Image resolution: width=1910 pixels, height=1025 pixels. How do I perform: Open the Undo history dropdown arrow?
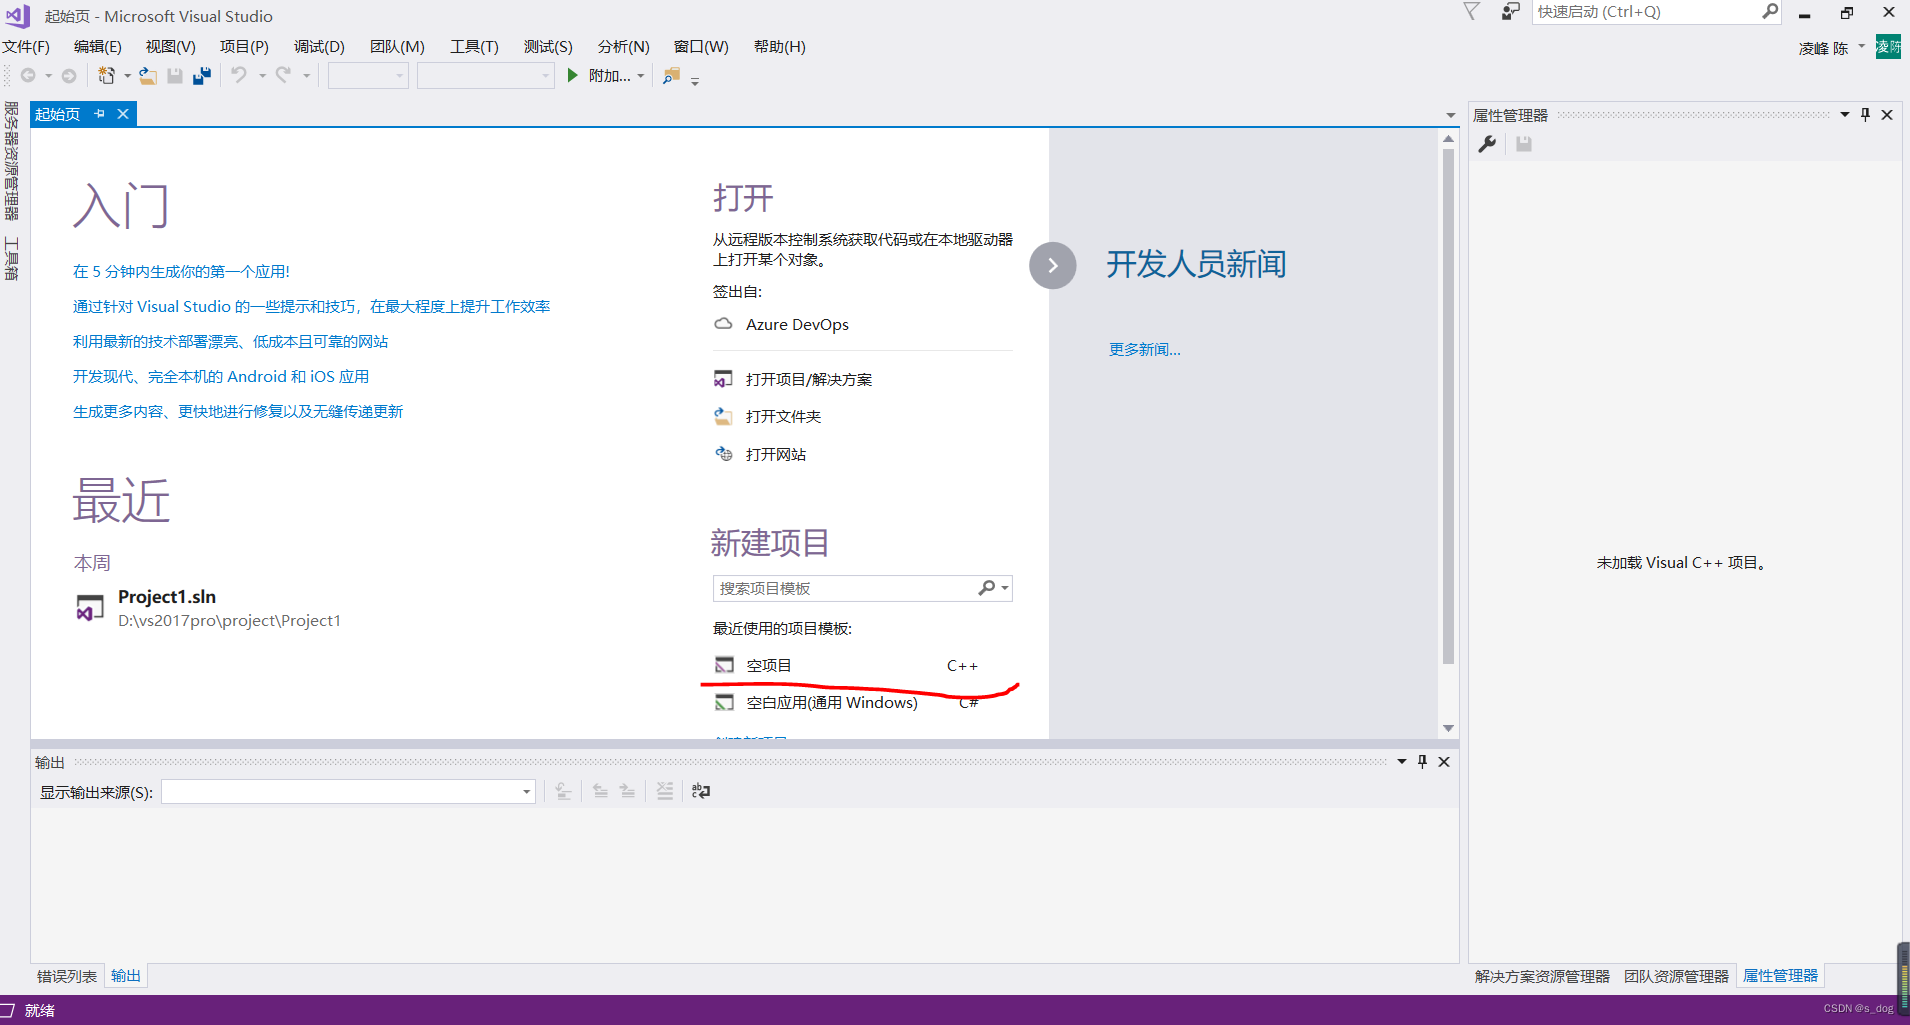262,76
